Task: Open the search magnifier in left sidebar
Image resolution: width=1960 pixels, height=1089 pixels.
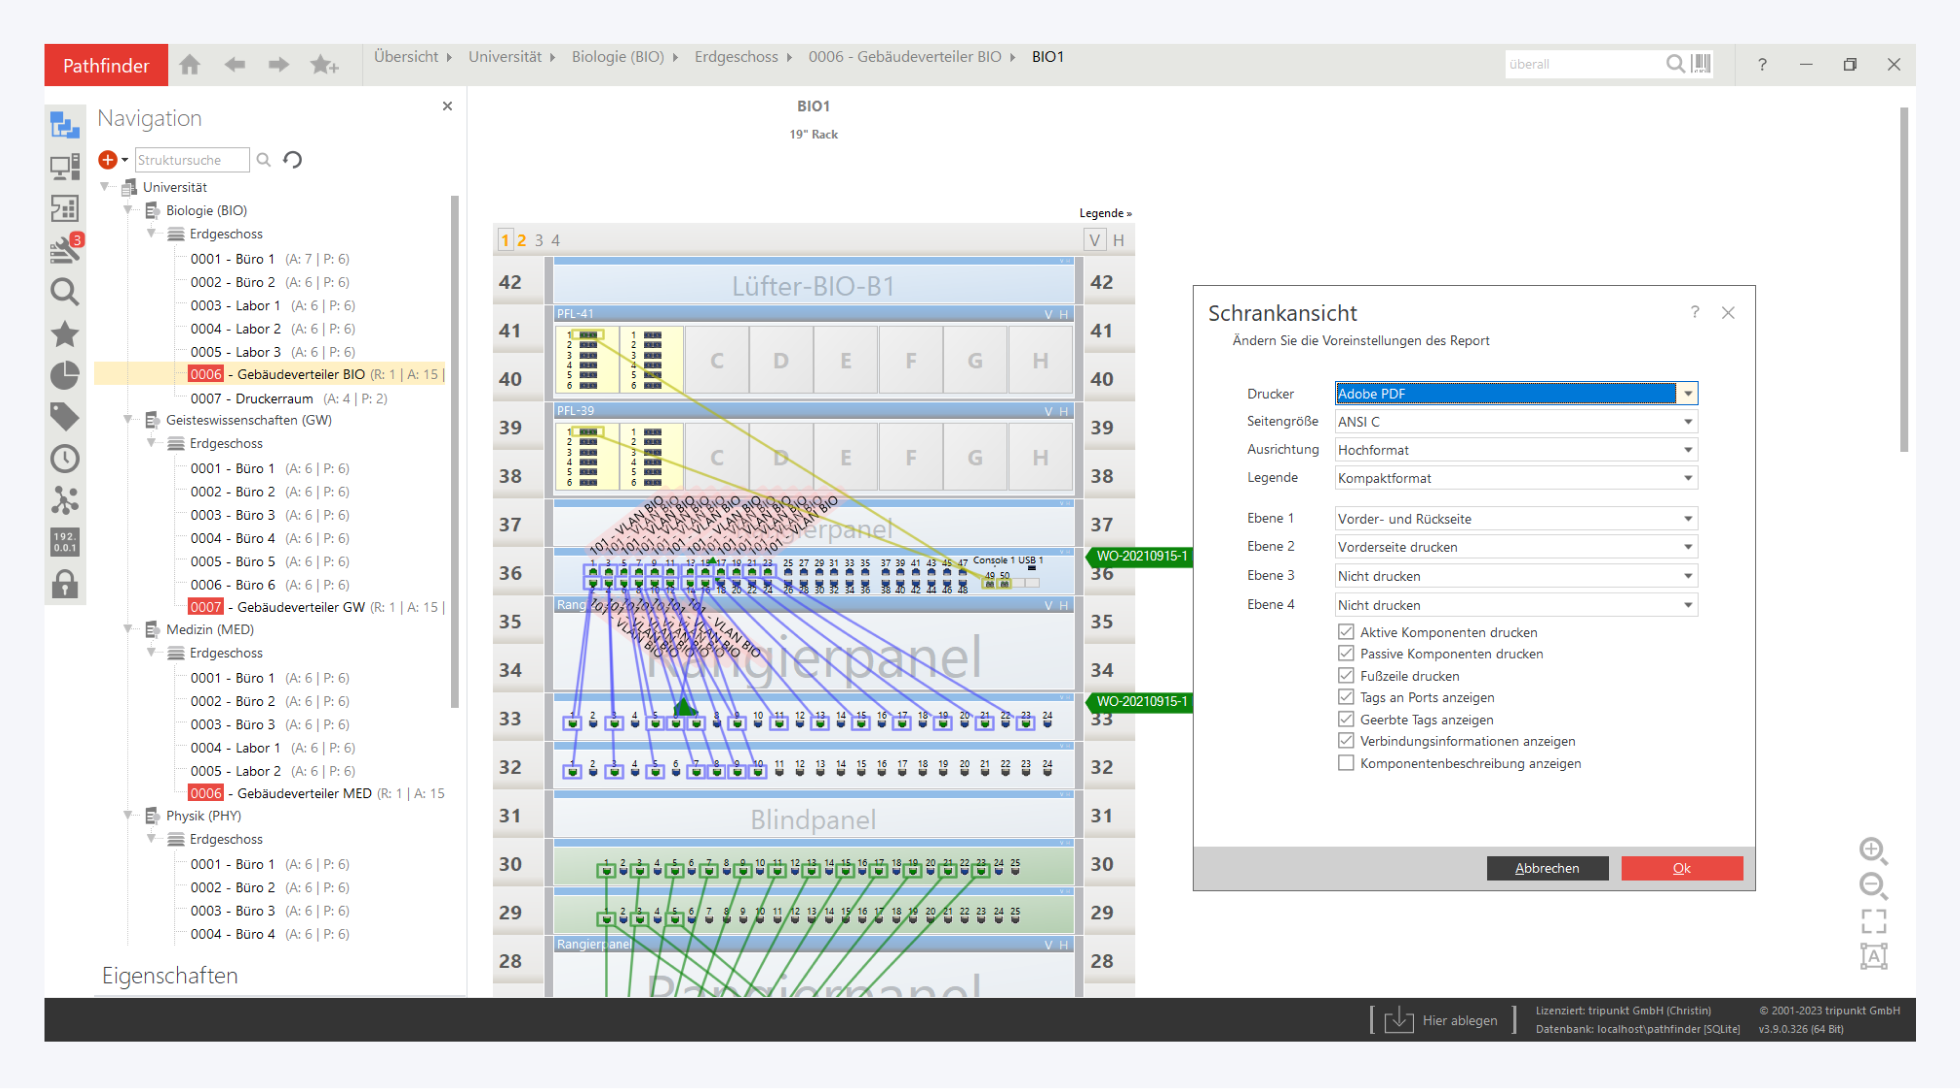Action: (65, 292)
